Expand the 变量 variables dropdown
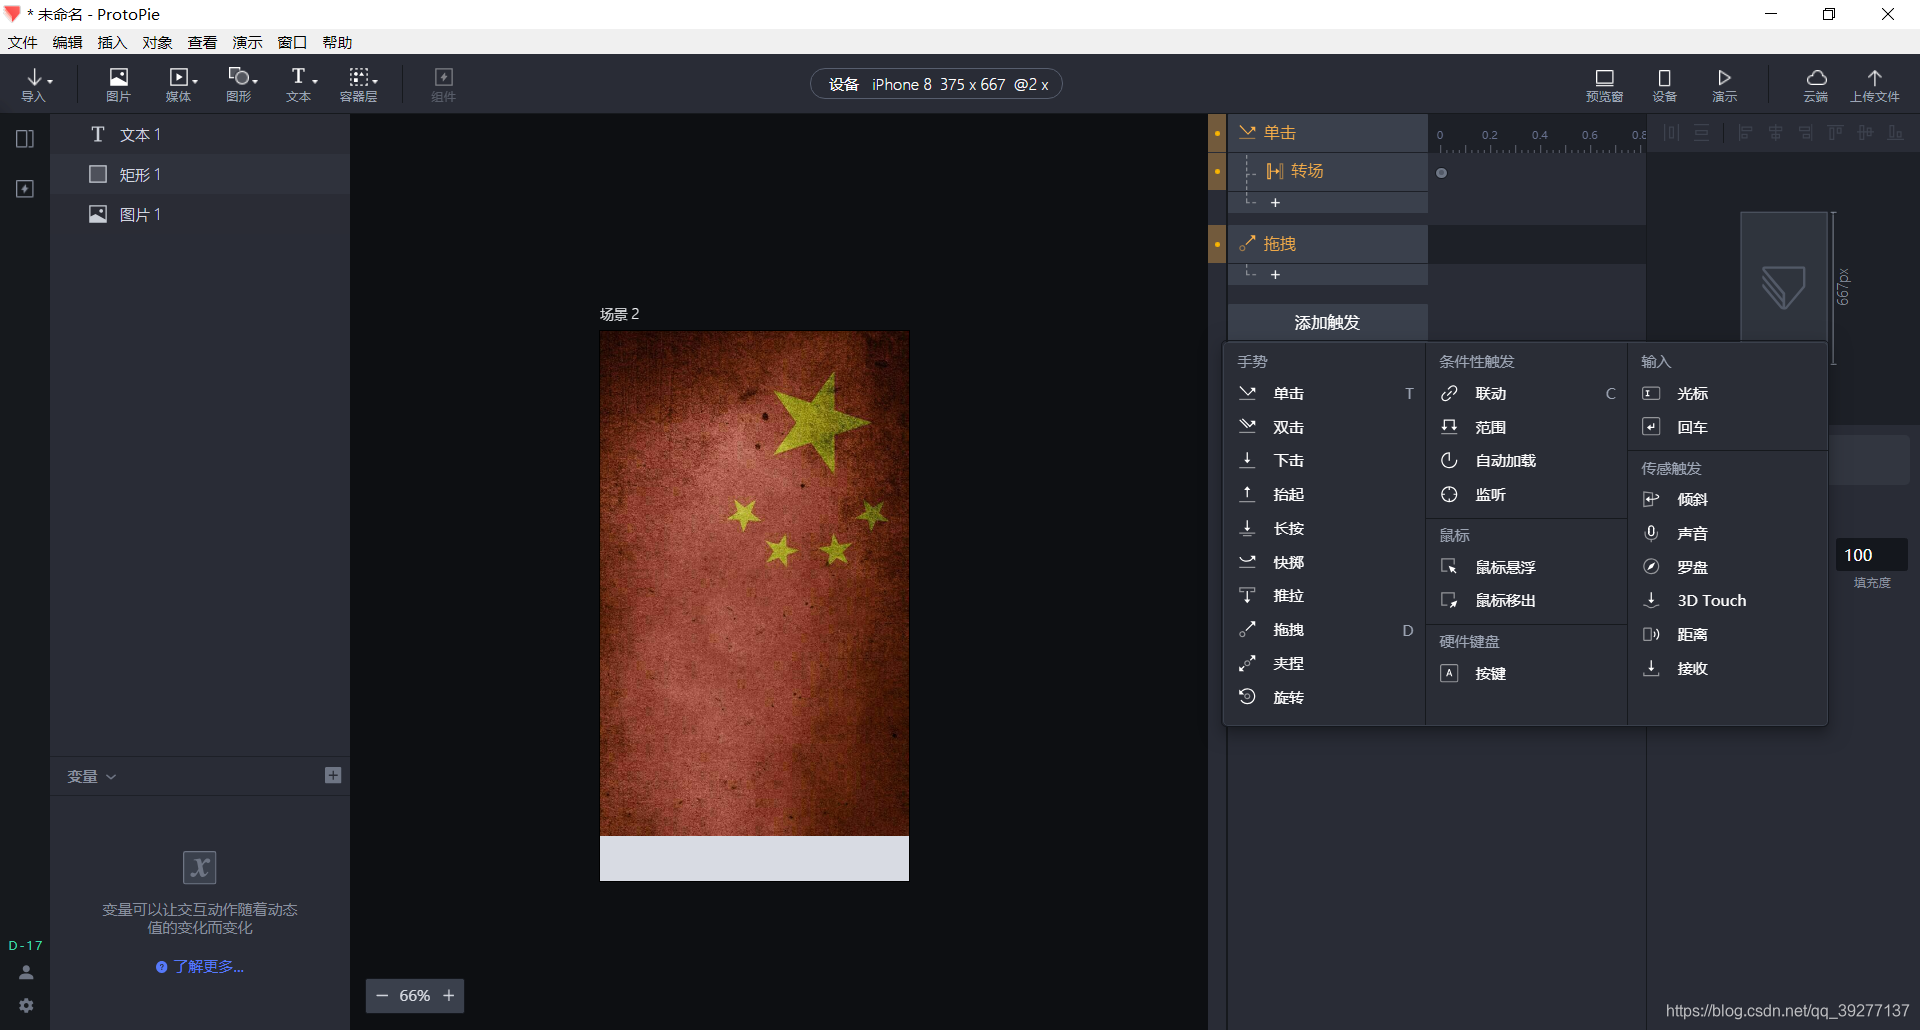 pos(92,776)
